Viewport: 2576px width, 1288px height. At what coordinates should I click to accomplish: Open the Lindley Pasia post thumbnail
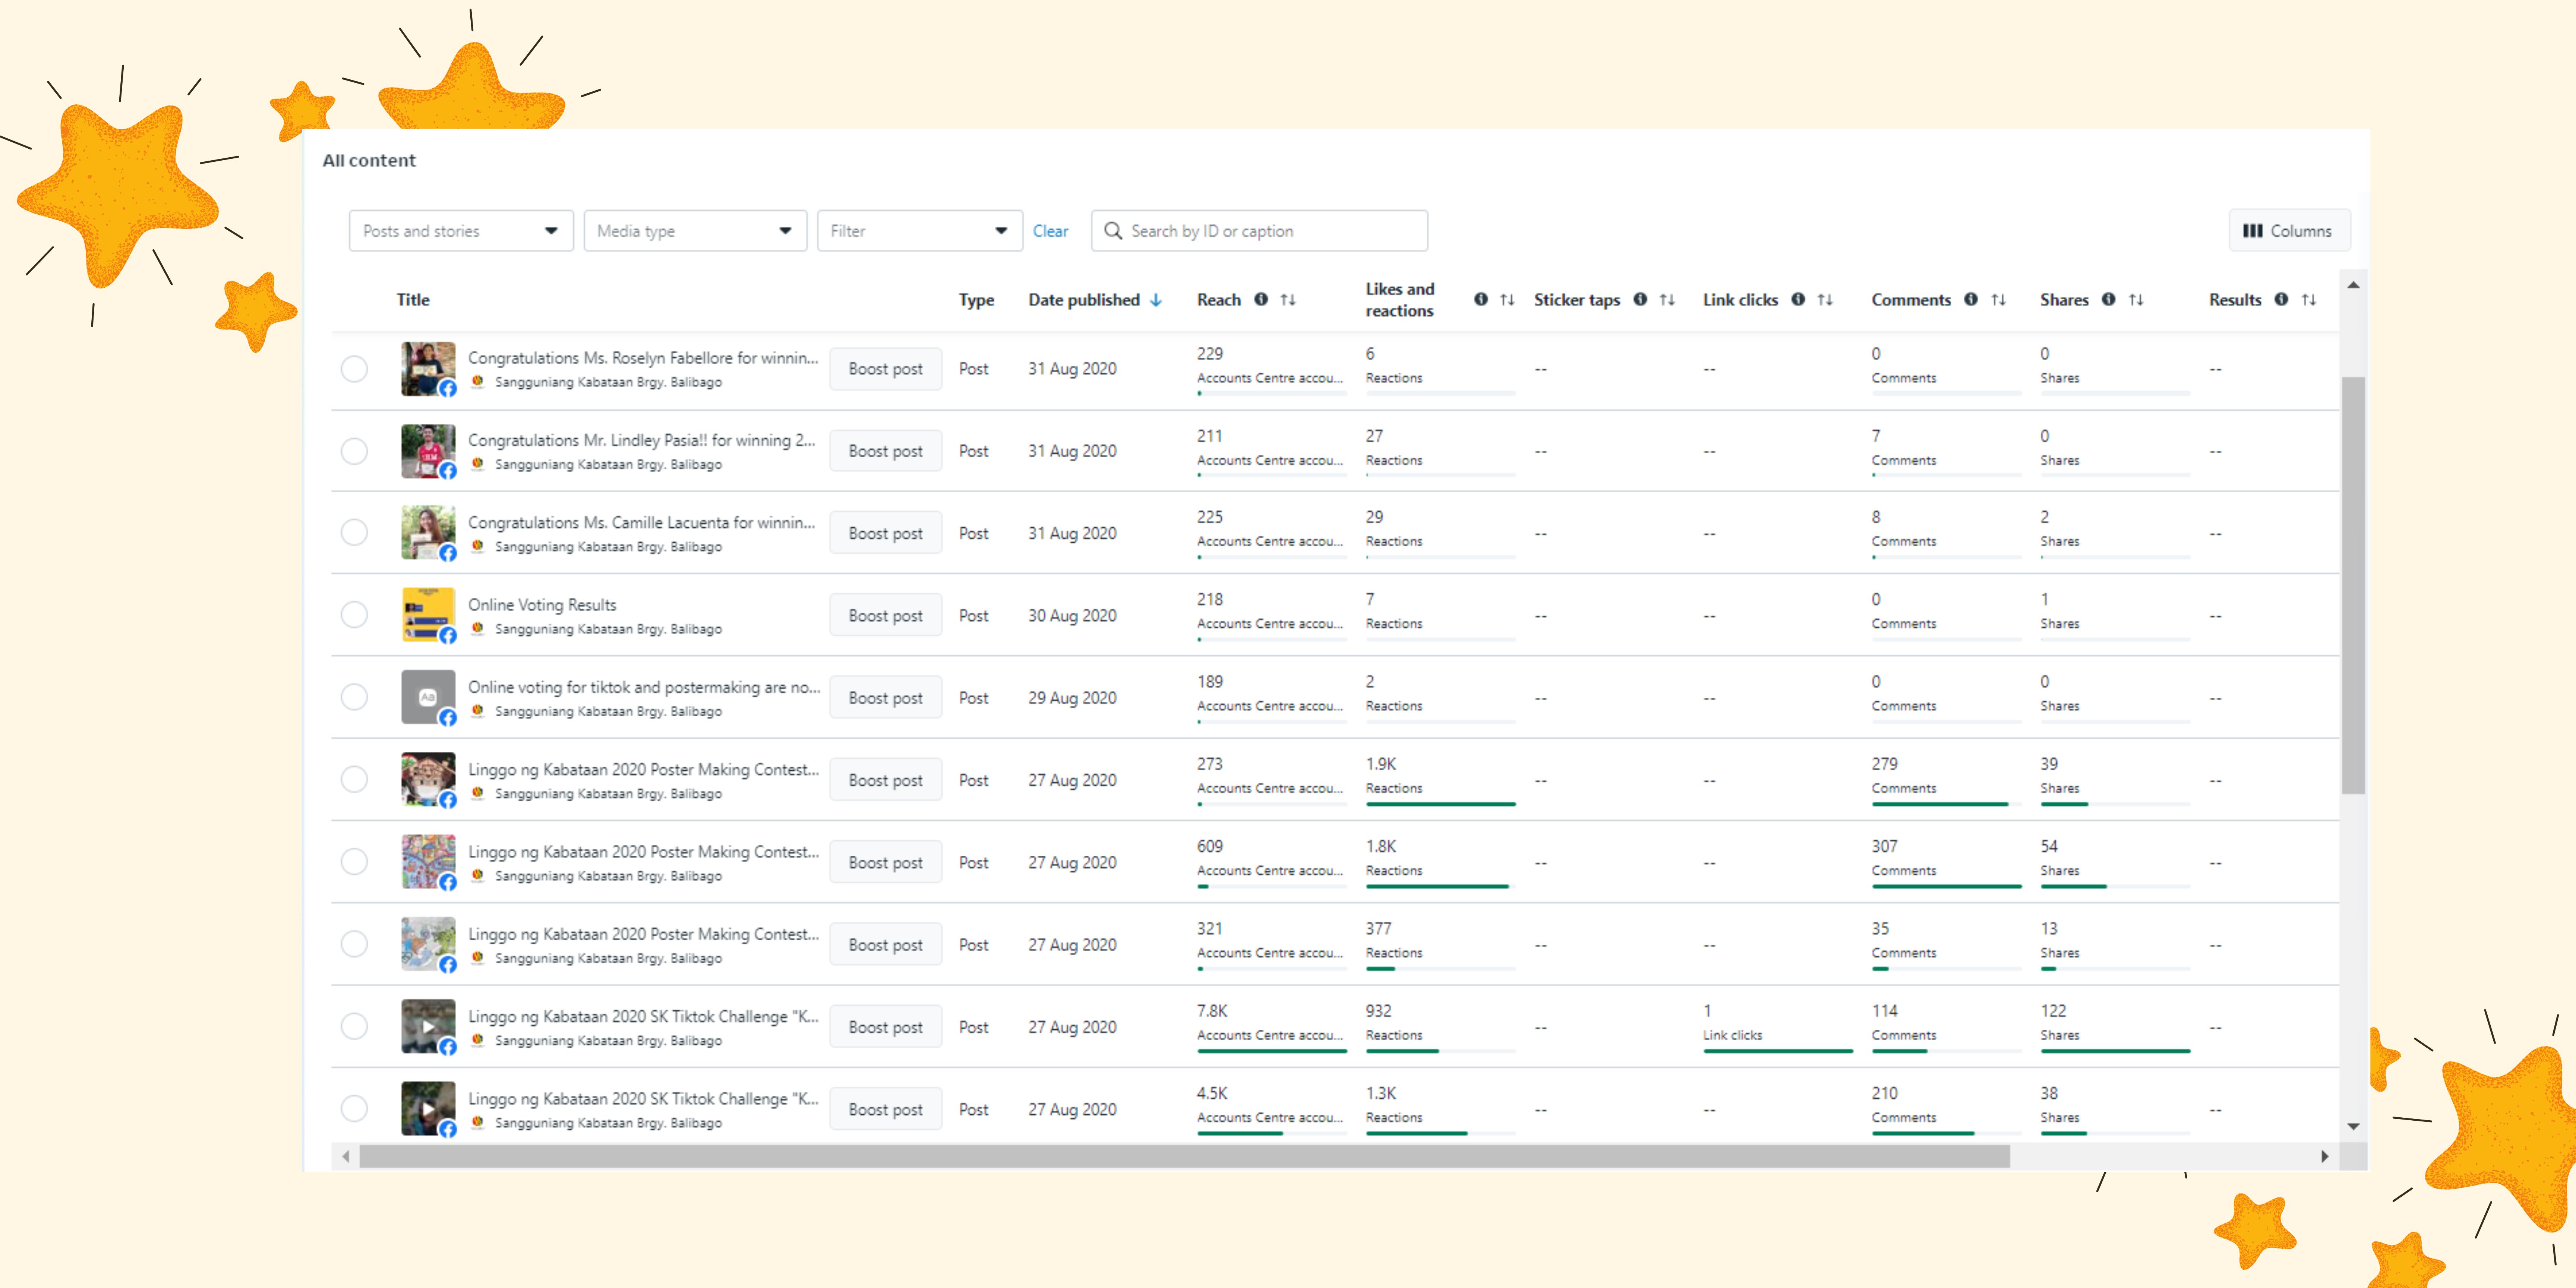[x=428, y=451]
